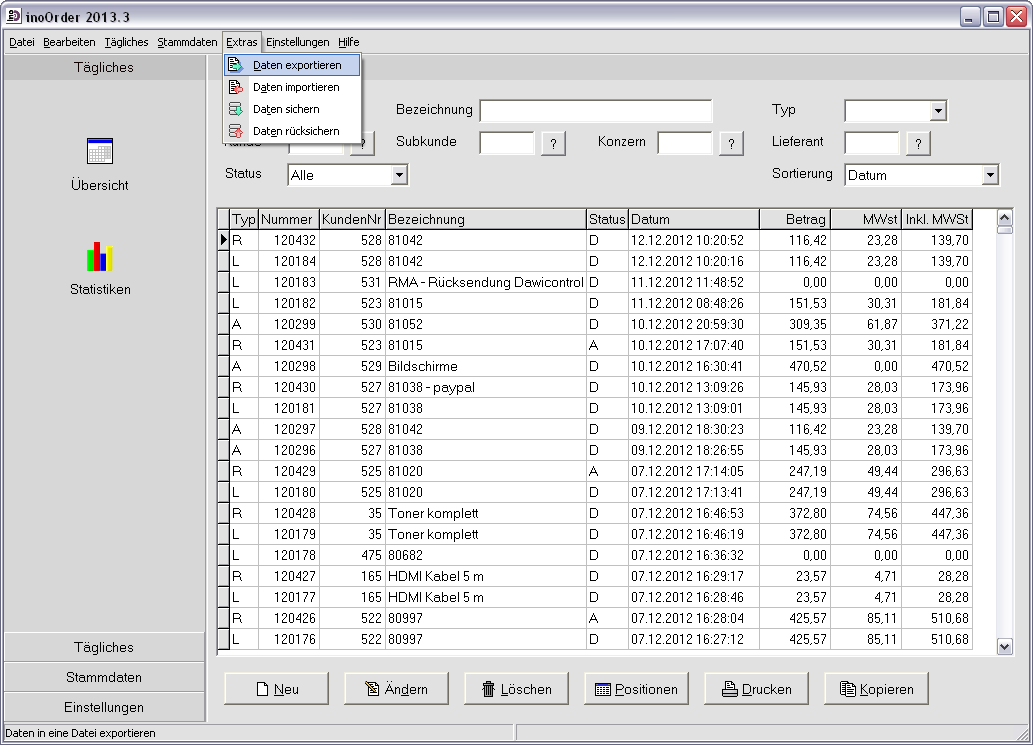This screenshot has width=1033, height=745.
Task: Click the Daten importieren menu icon
Action: point(236,87)
